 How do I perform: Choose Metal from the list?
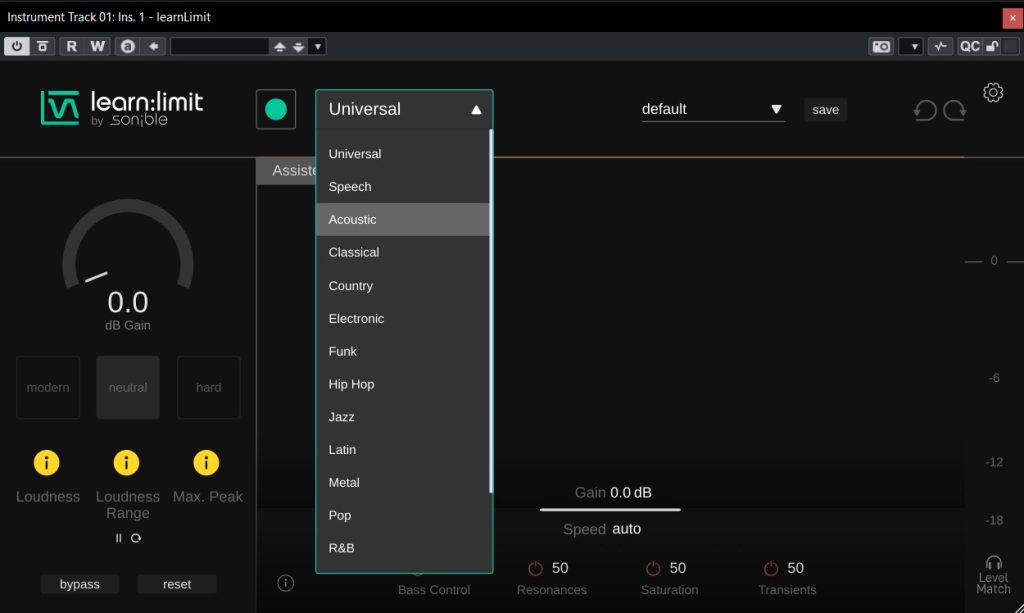403,482
